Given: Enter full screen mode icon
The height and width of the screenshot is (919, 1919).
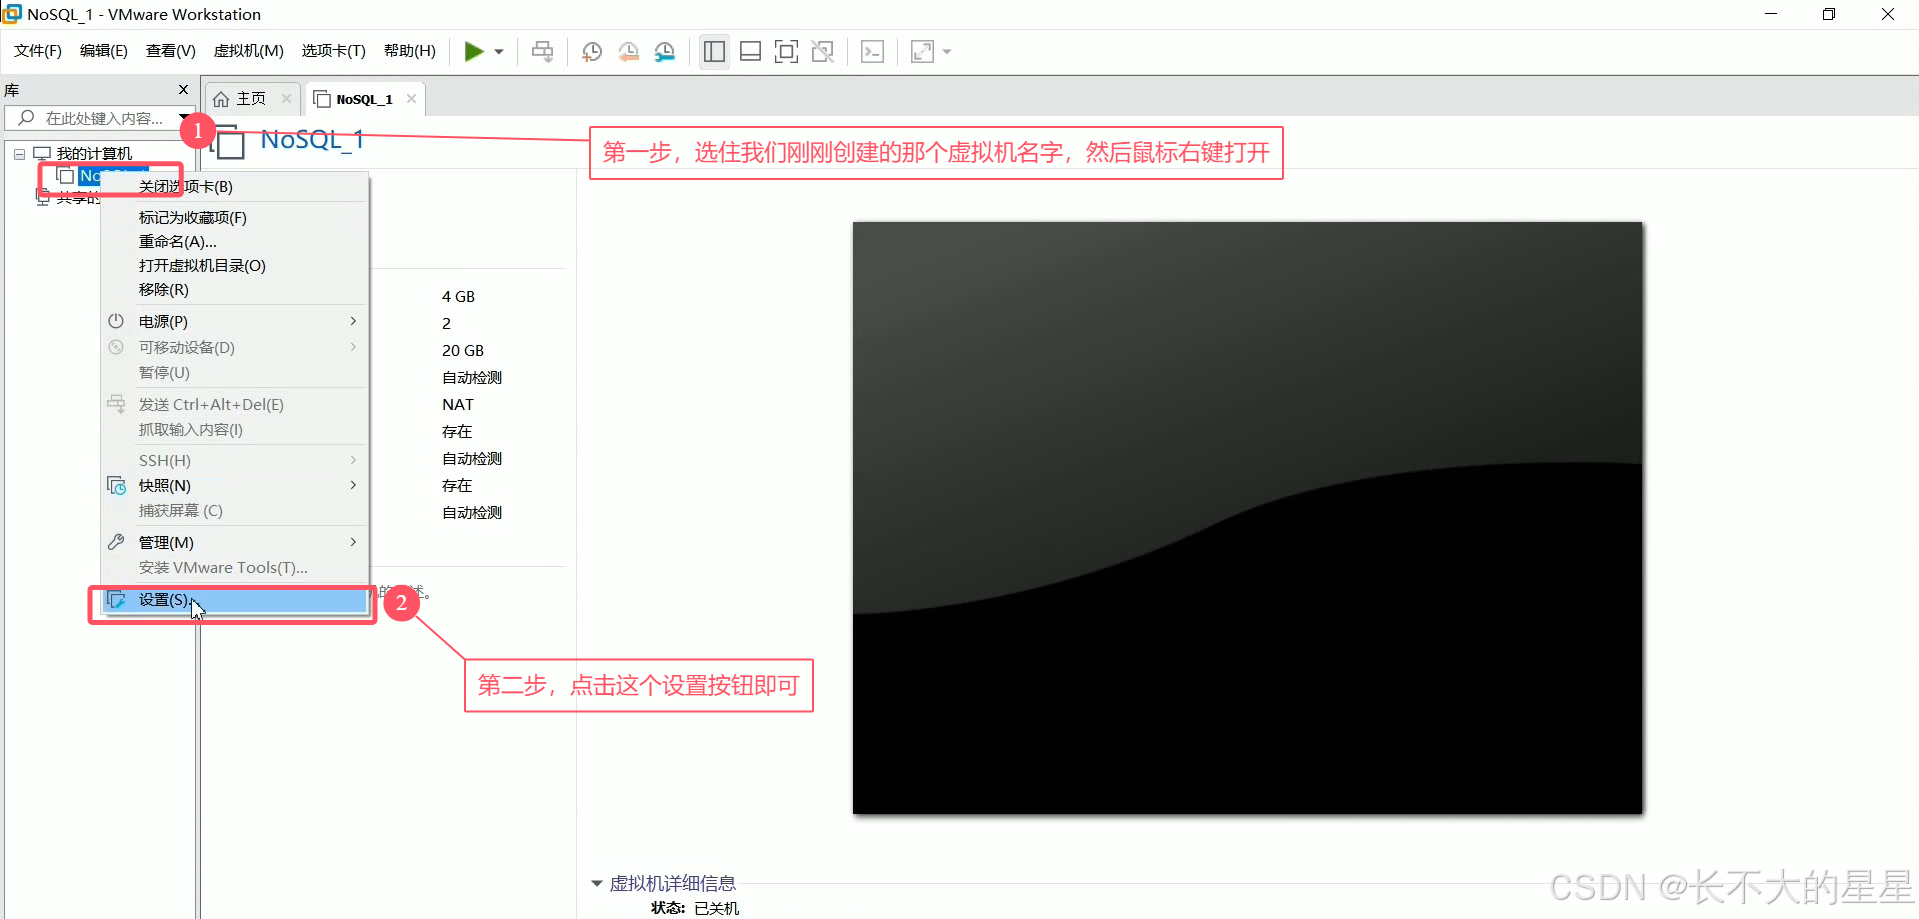Looking at the screenshot, I should 786,52.
